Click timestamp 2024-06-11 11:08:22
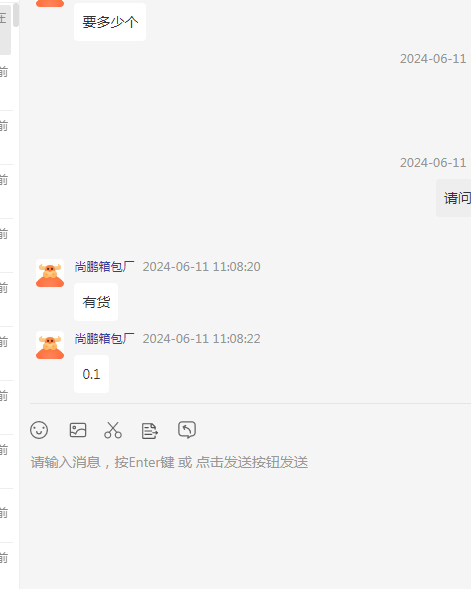Screen dimensions: 471x589 pyautogui.click(x=201, y=339)
